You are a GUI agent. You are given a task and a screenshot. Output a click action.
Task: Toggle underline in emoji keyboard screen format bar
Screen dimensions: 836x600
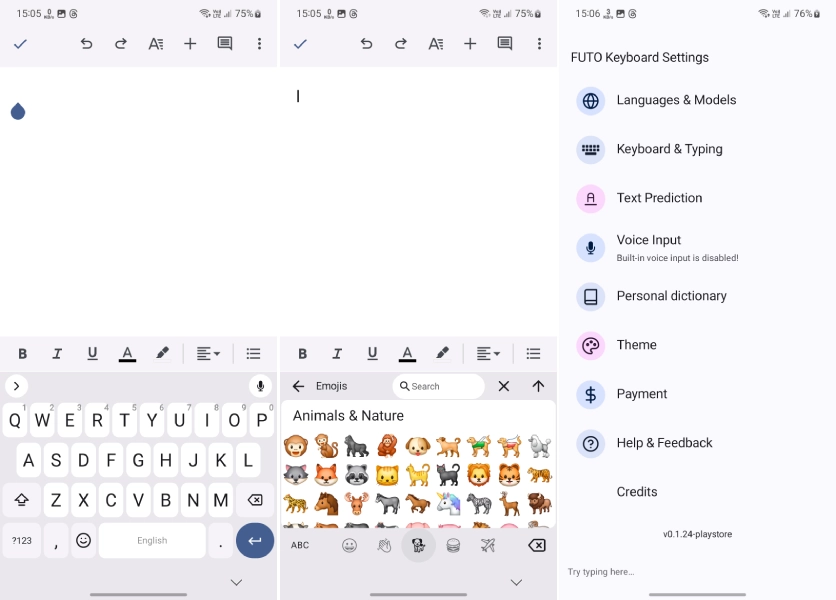[x=372, y=354]
